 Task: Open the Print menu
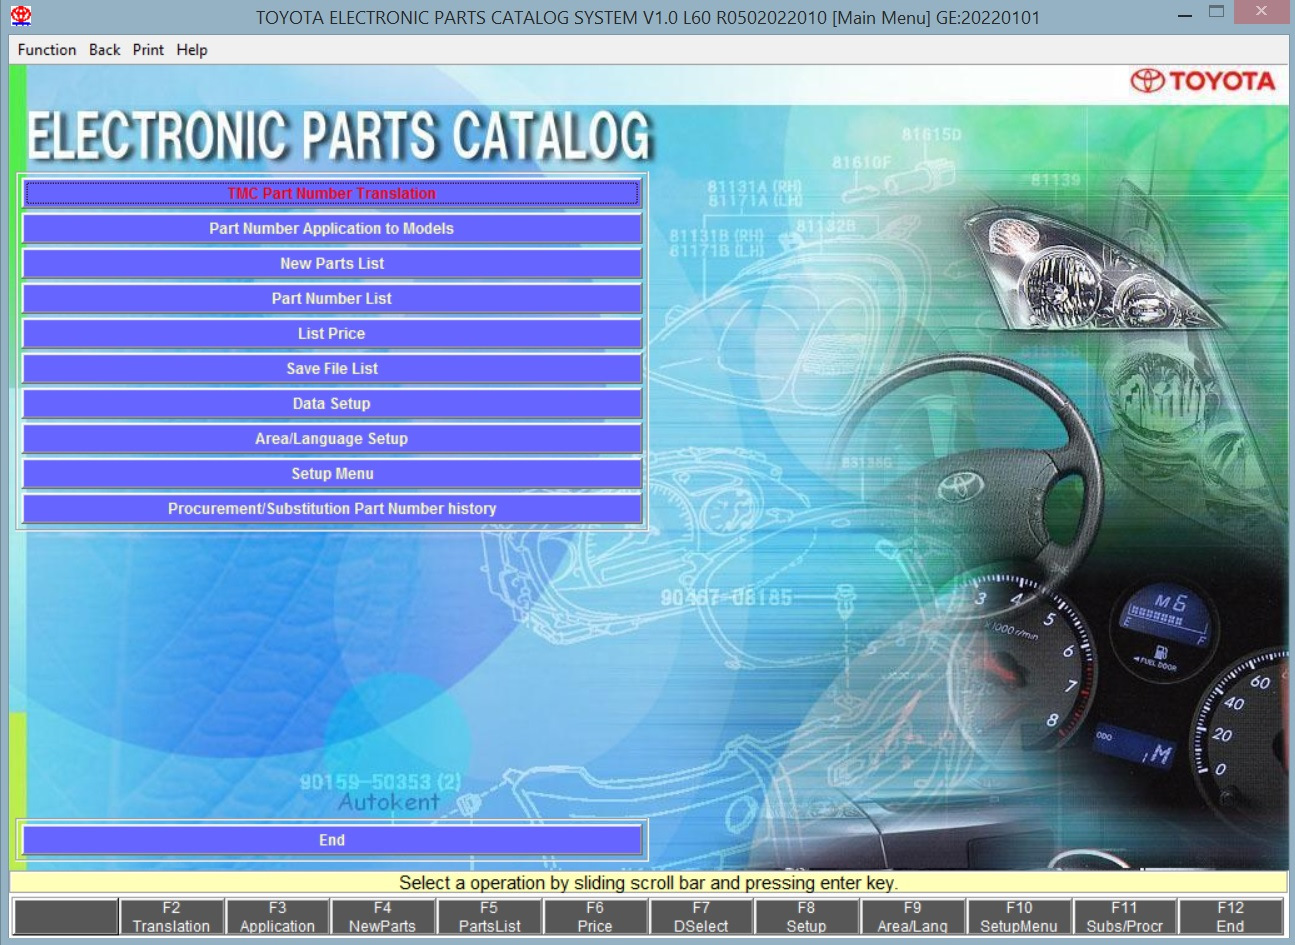148,50
